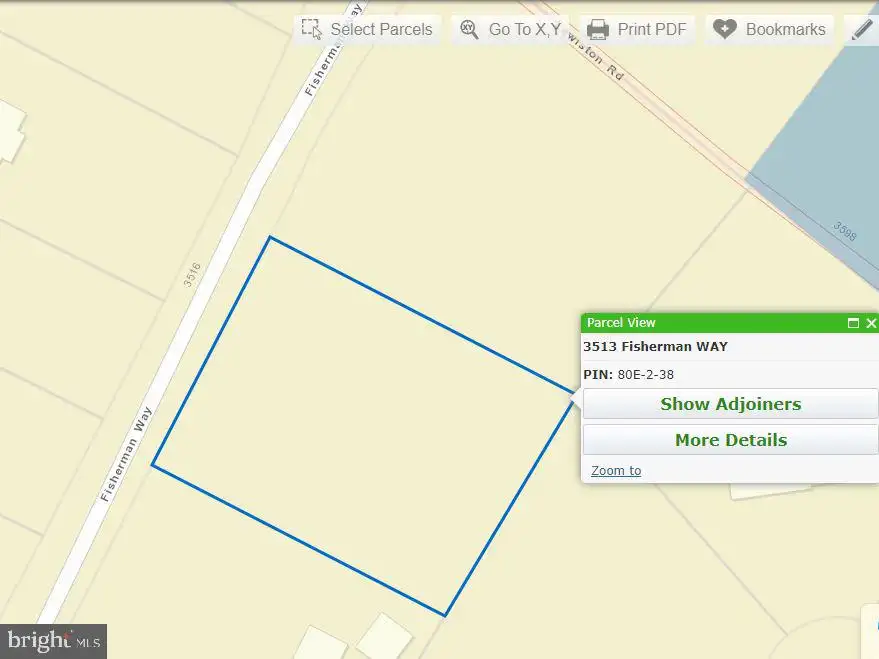Click the 3513 Fisherman WAY address text

click(655, 346)
